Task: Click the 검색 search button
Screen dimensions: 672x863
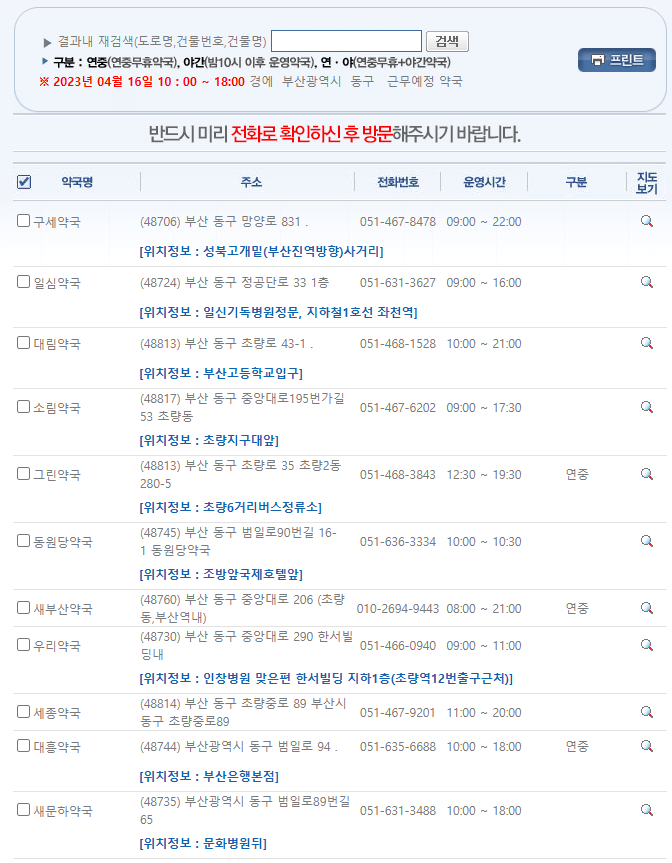Action: pos(447,41)
